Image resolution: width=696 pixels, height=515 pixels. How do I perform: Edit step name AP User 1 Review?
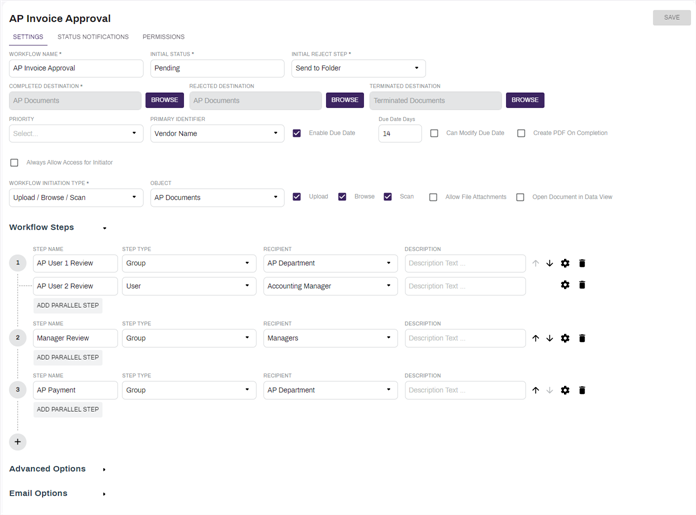pyautogui.click(x=75, y=263)
